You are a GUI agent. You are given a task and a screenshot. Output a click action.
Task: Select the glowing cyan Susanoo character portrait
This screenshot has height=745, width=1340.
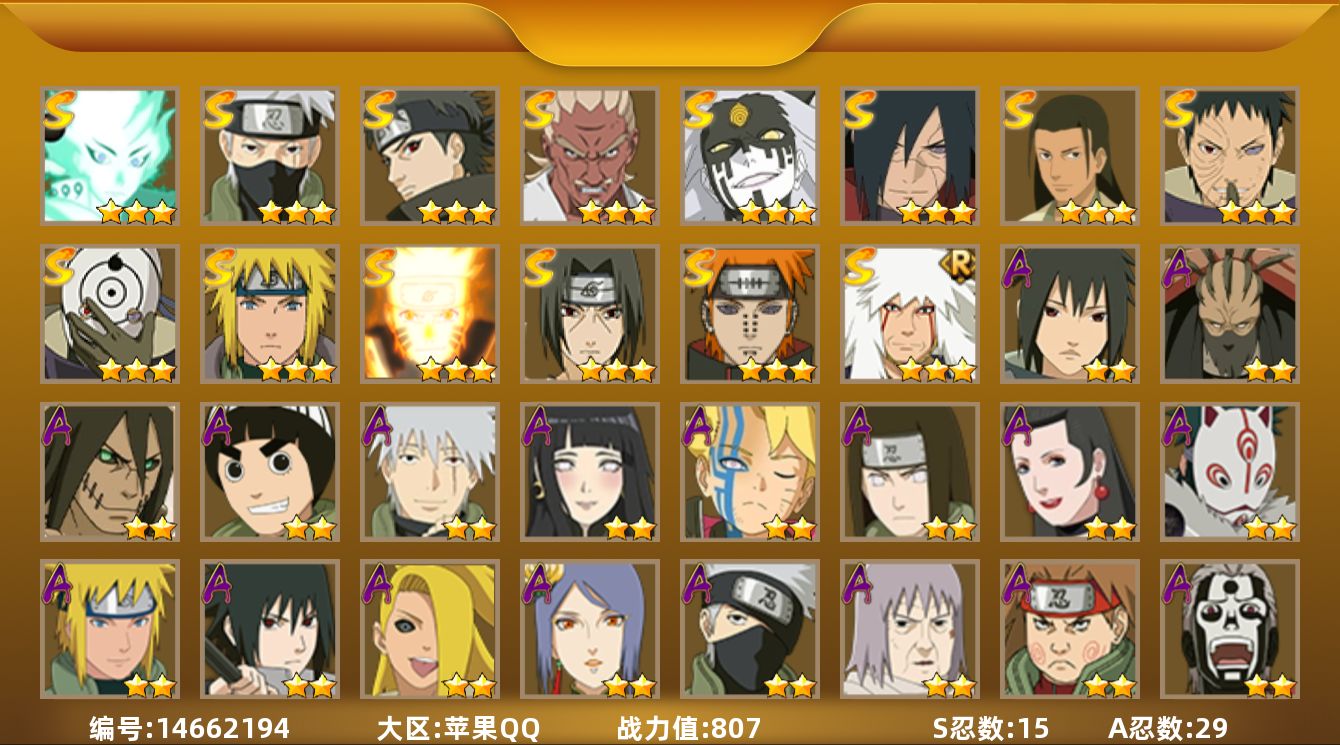pyautogui.click(x=109, y=156)
